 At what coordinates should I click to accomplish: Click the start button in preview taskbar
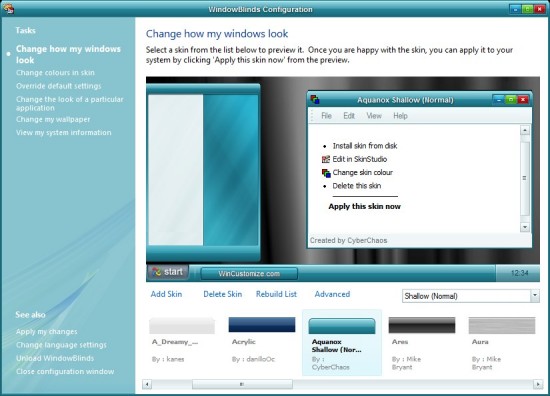click(x=168, y=272)
